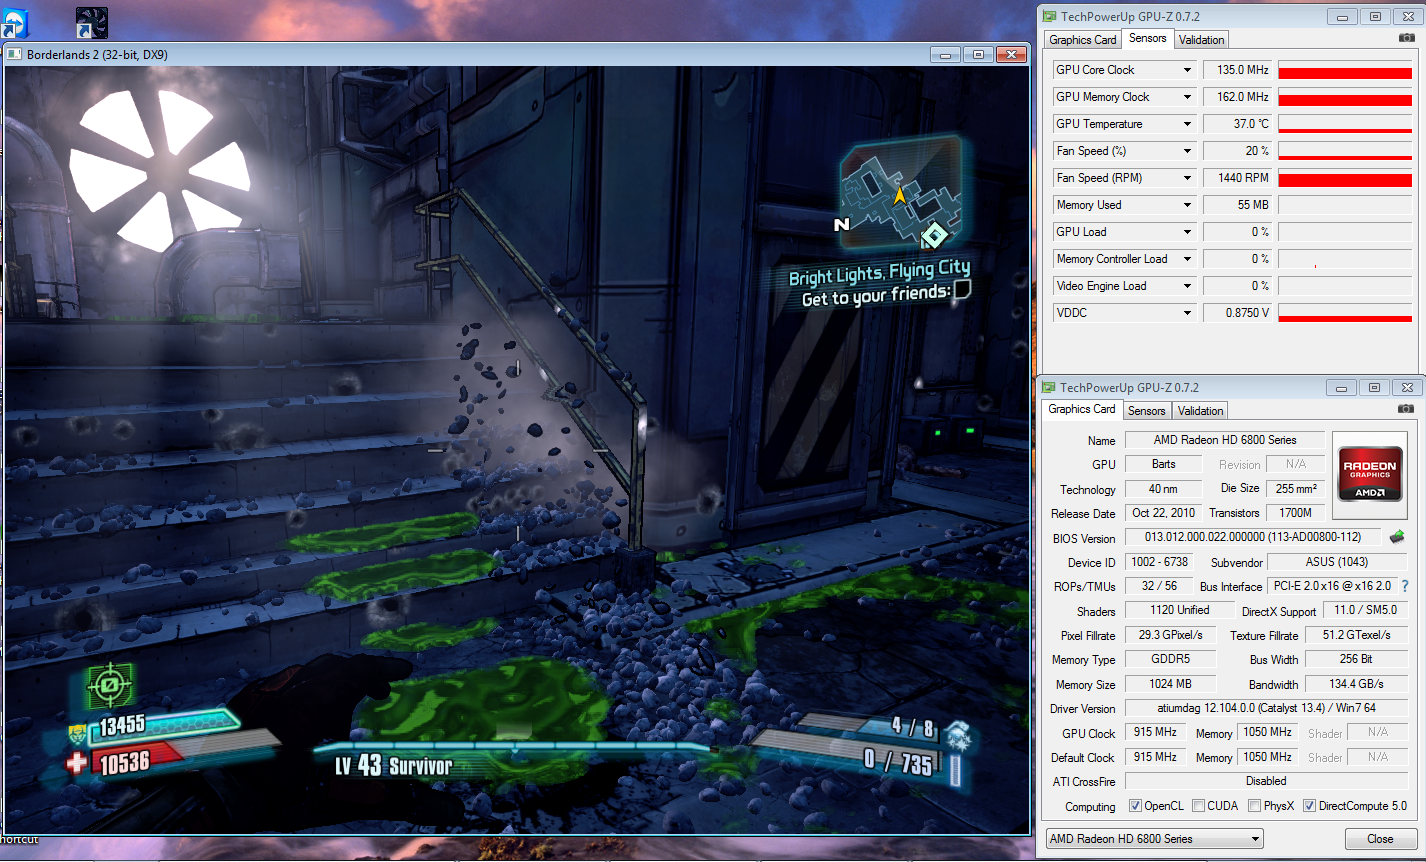Viewport: 1426px width, 862px height.
Task: Click the dark fan desktop shortcut icon
Action: click(92, 22)
